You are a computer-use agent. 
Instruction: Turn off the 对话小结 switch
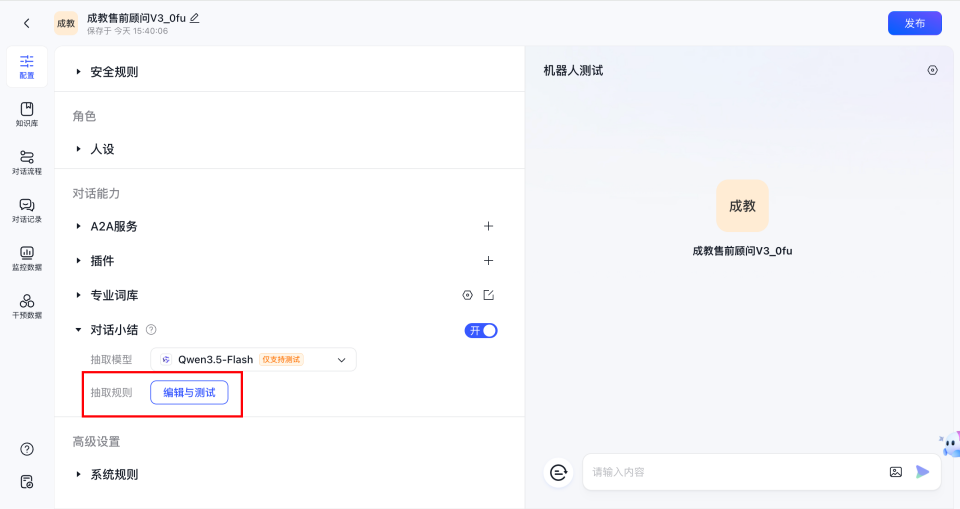[x=481, y=331]
